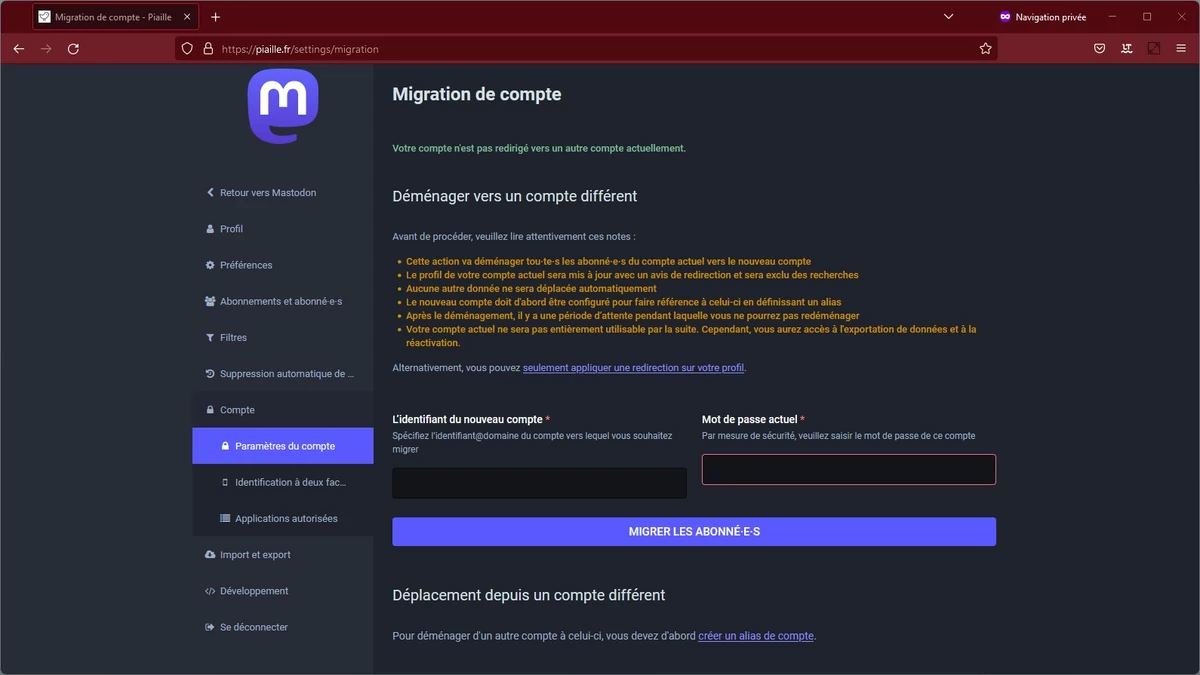Click the new account identifier field

(539, 483)
